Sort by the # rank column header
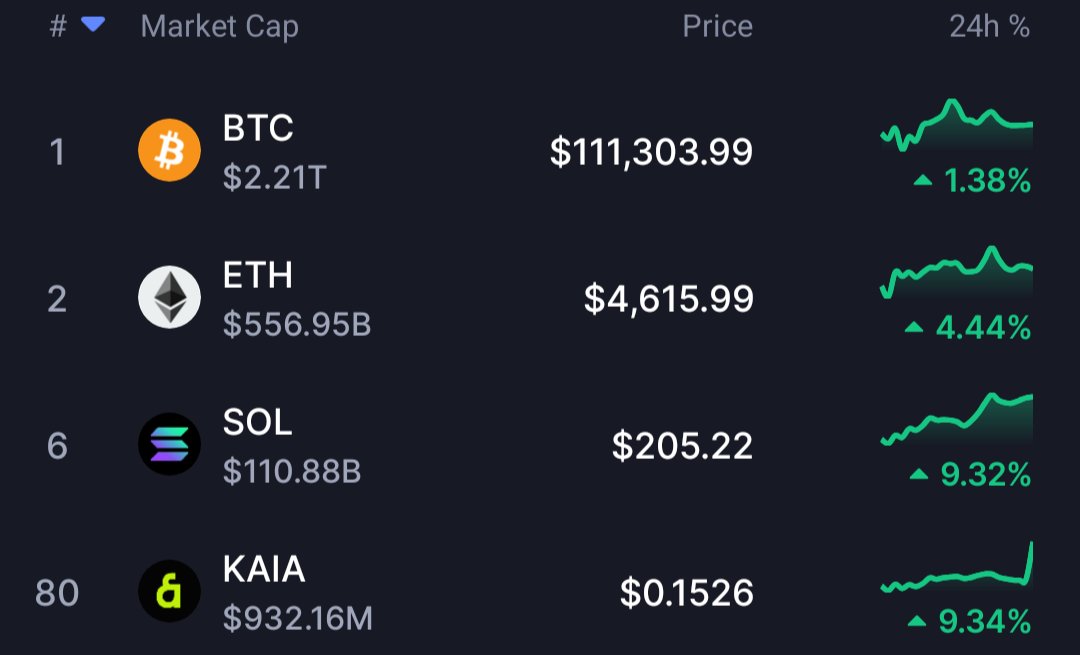1080x655 pixels. (58, 27)
